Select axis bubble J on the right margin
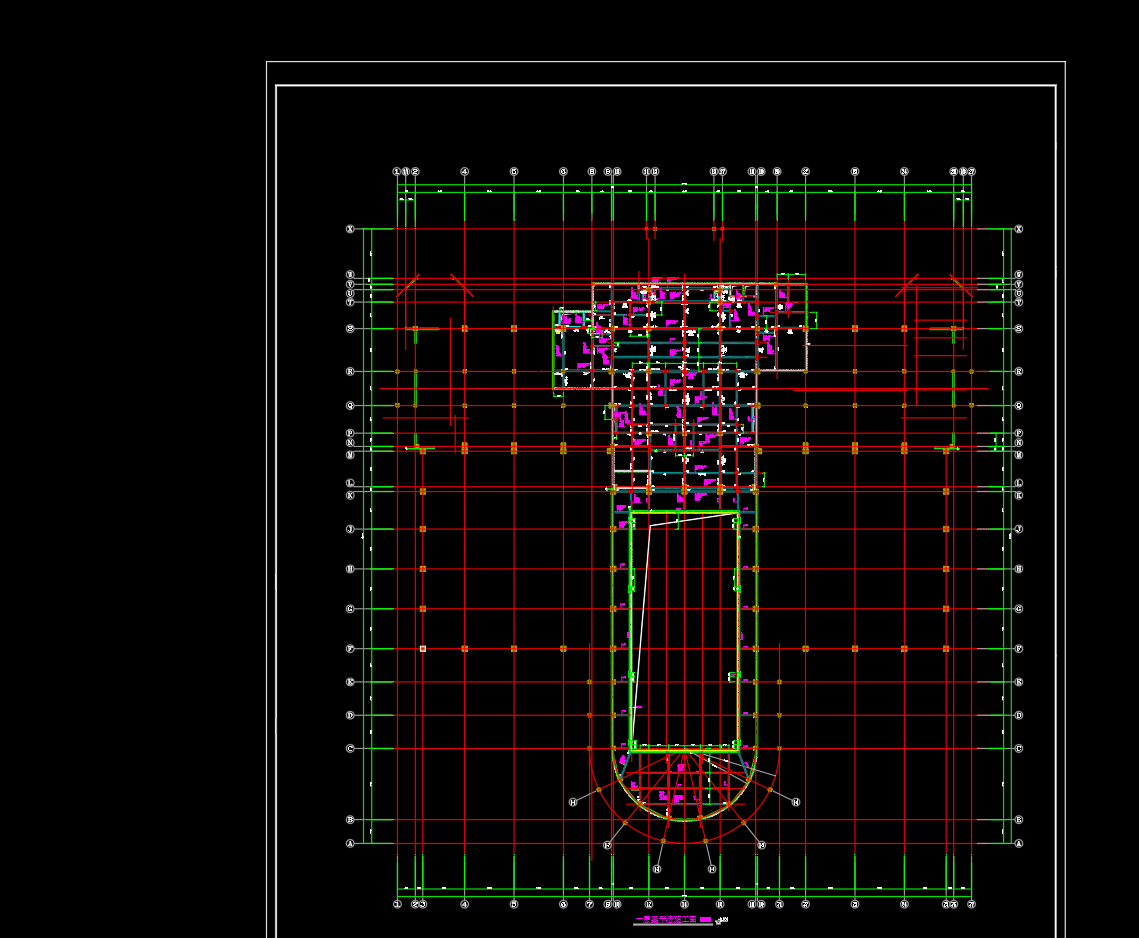The height and width of the screenshot is (938, 1139). point(1018,529)
